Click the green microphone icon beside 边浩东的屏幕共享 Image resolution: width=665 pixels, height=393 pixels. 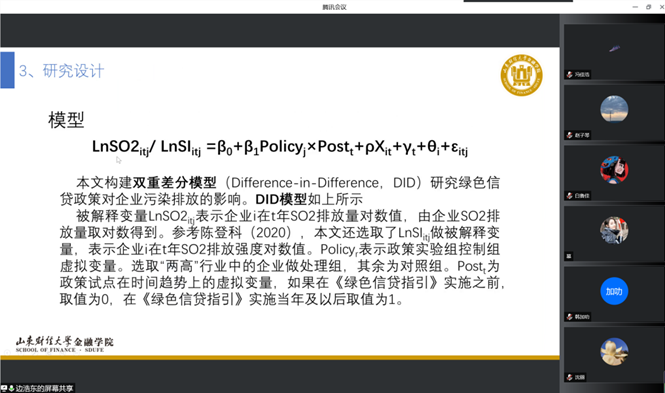tap(11, 388)
